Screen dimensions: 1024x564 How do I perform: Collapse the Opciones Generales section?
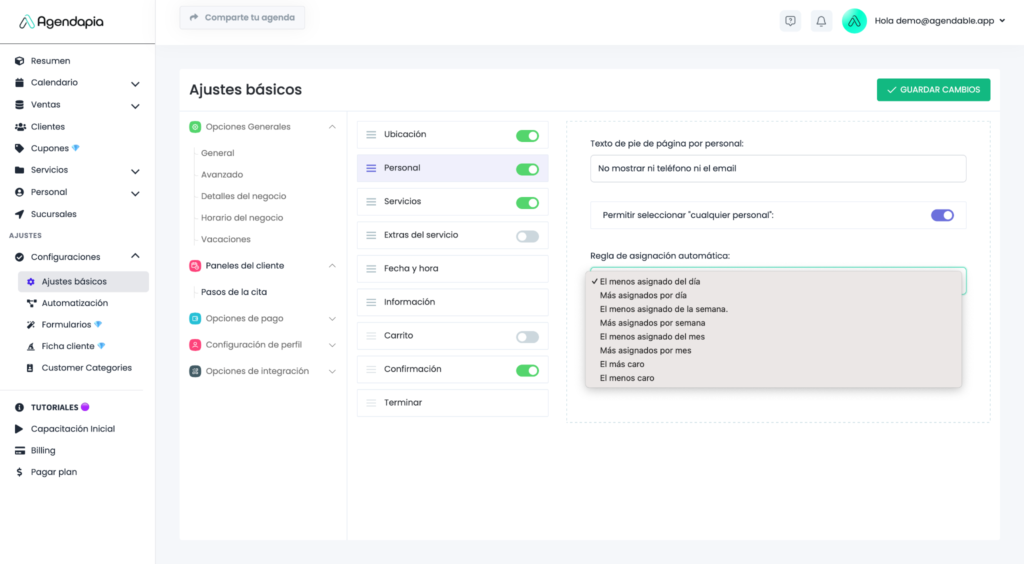click(332, 127)
